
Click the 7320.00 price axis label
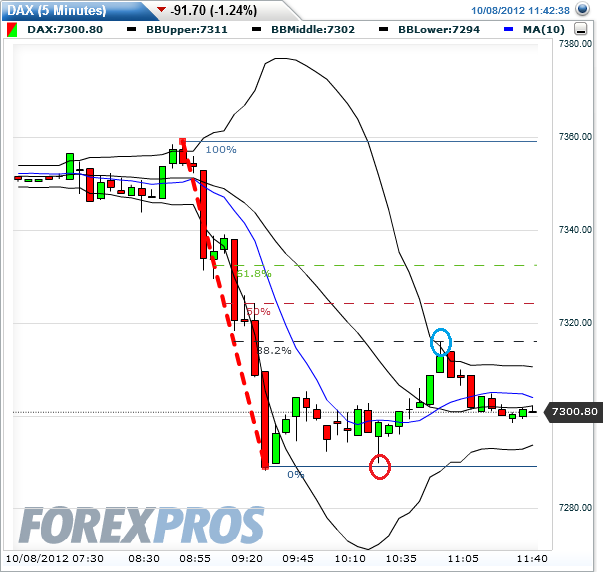click(575, 322)
